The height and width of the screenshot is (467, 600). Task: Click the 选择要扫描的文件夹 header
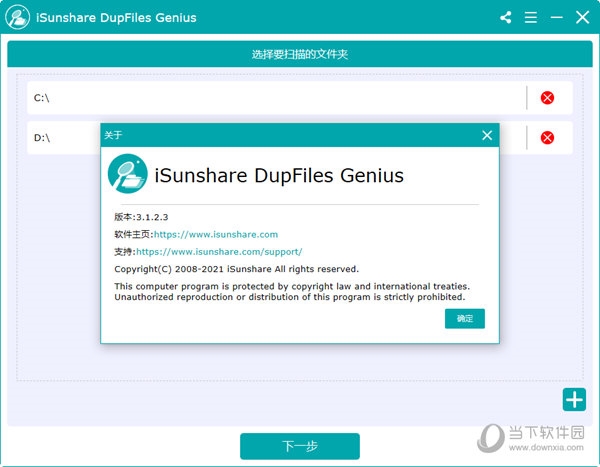[x=300, y=54]
